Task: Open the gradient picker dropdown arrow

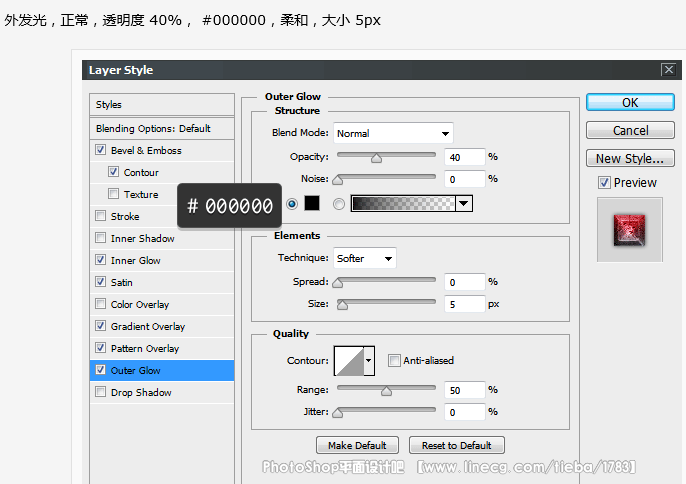Action: [463, 204]
